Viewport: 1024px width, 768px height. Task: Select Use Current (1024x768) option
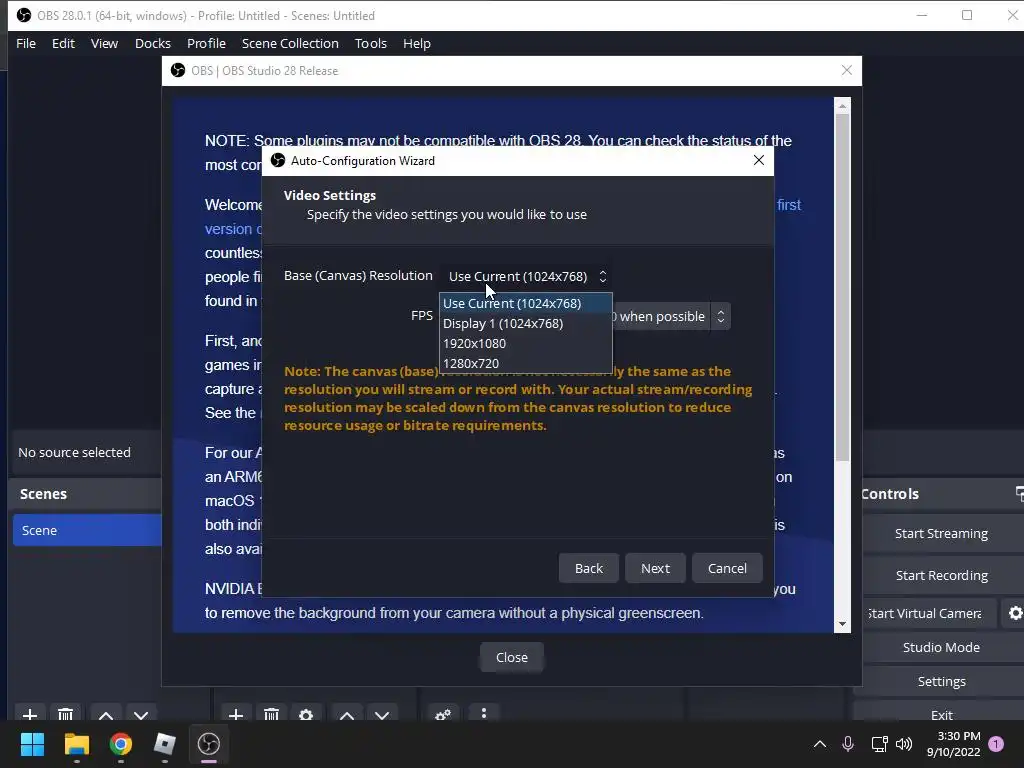(526, 303)
